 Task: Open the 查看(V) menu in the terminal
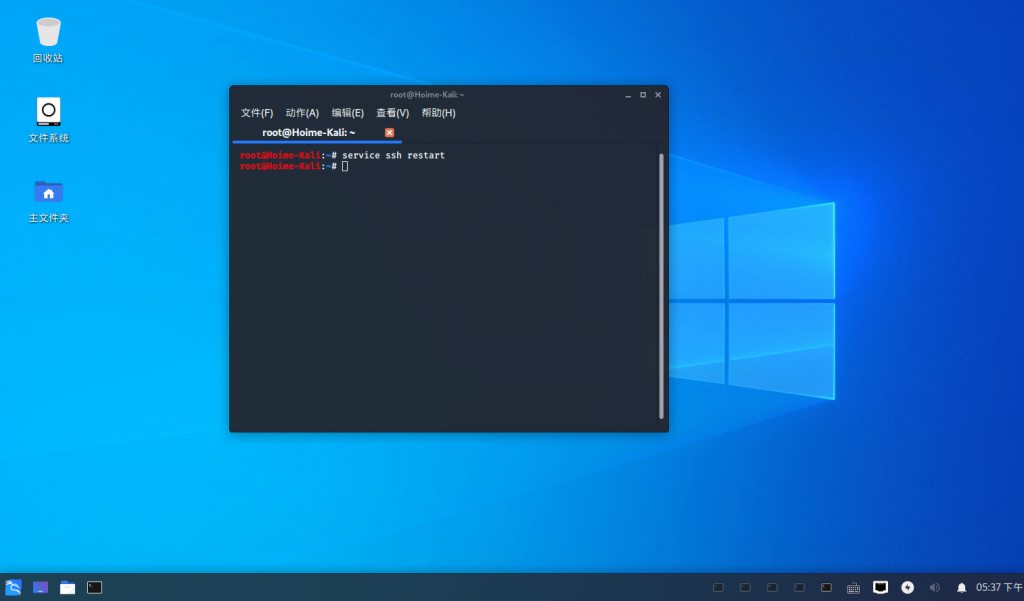(x=392, y=113)
